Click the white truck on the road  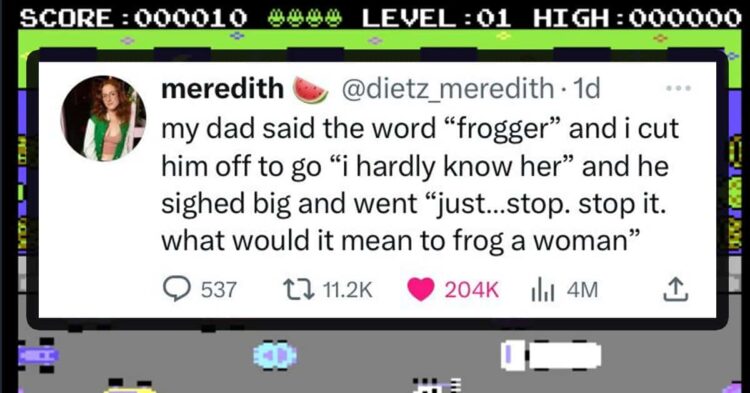click(551, 356)
